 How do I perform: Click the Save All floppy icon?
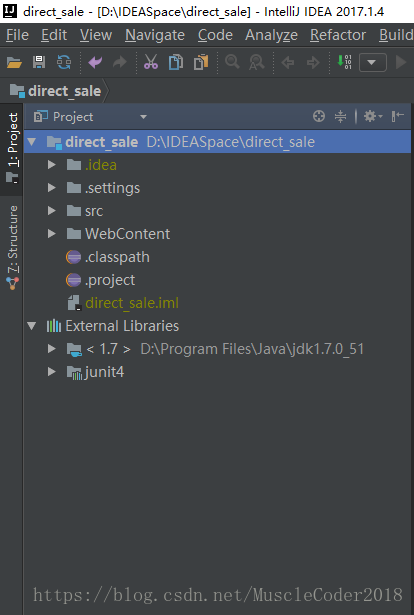(x=39, y=62)
